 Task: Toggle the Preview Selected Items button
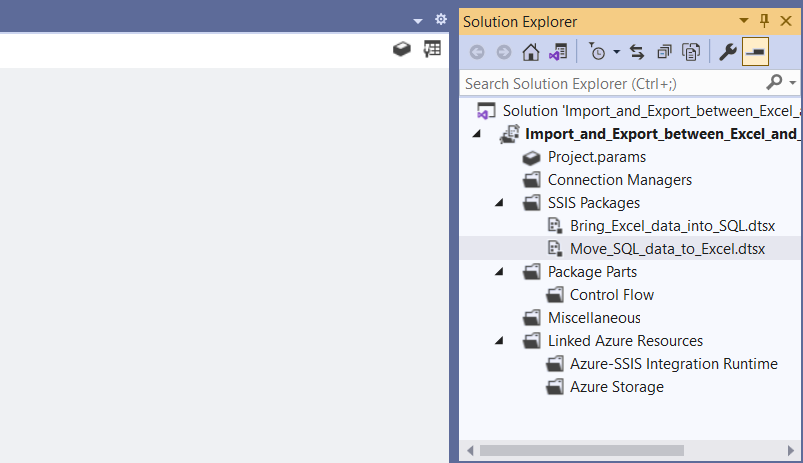click(x=755, y=51)
